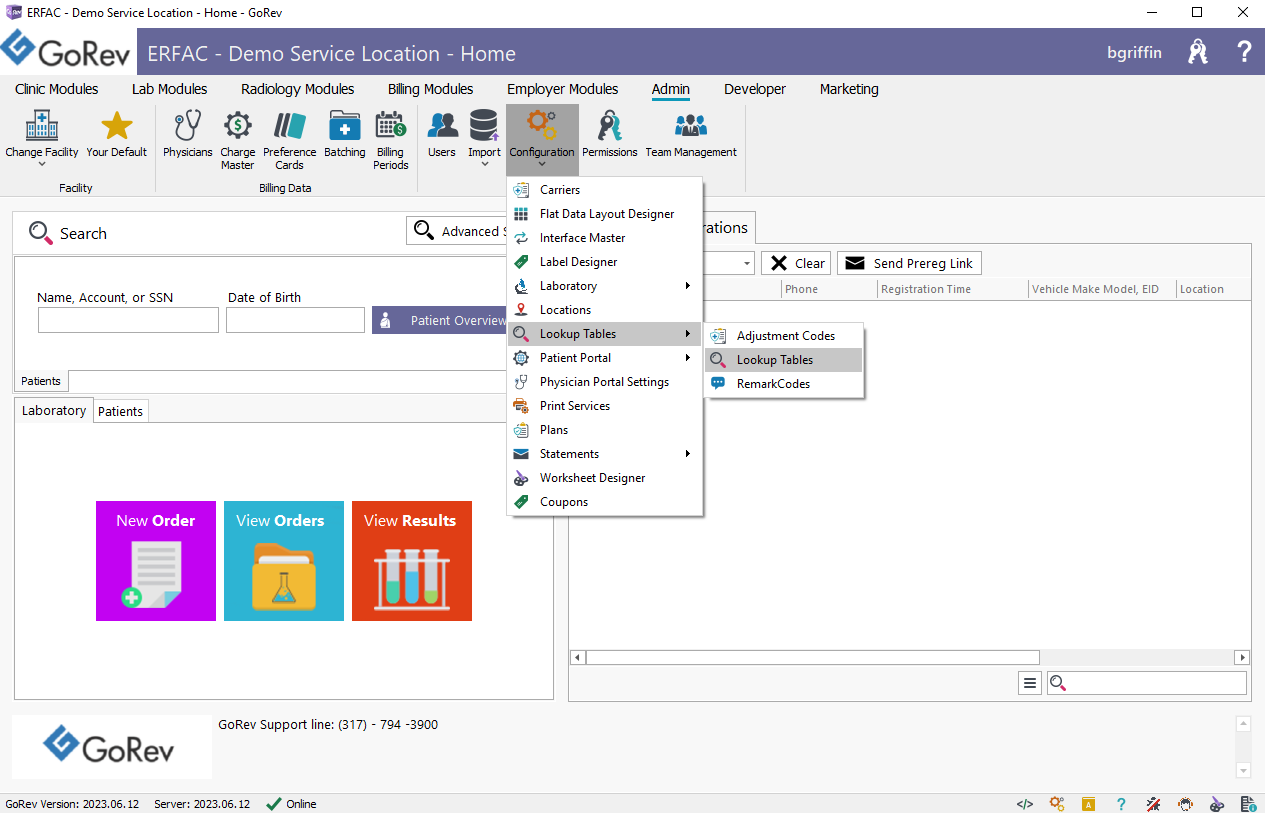The image size is (1265, 813).
Task: Click the Clear button
Action: 796,263
